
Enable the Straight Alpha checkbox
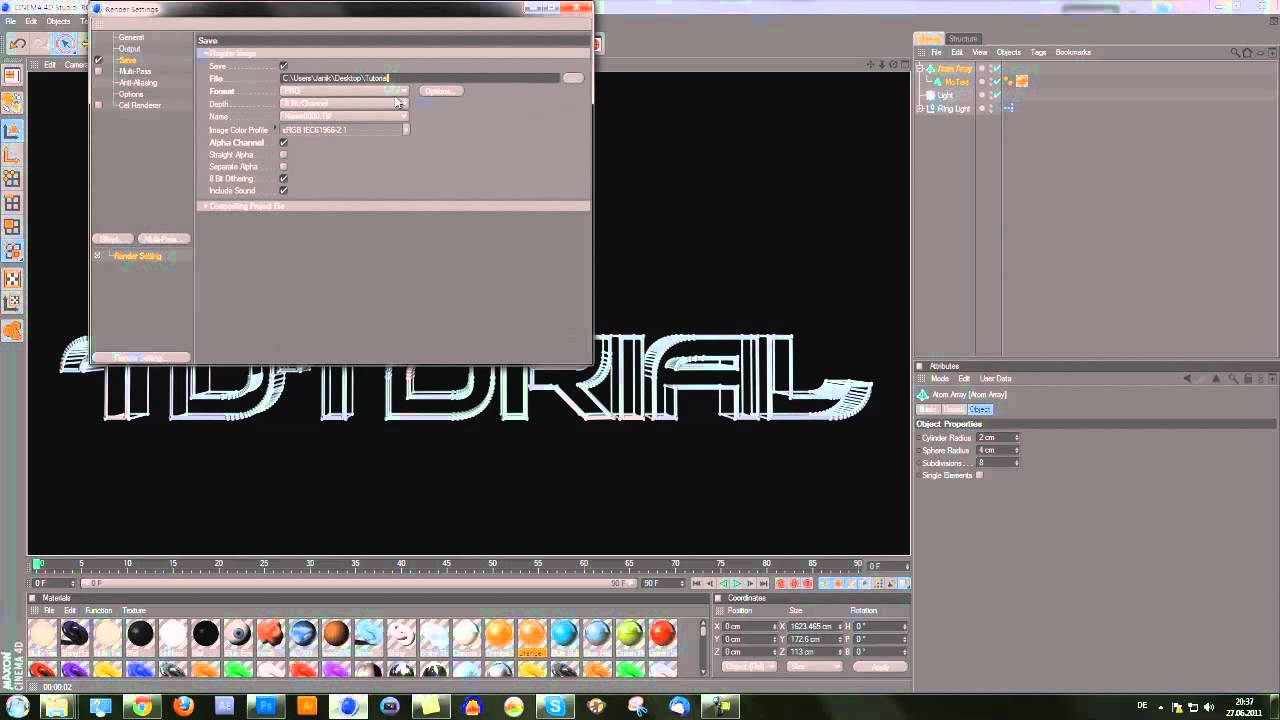(283, 155)
